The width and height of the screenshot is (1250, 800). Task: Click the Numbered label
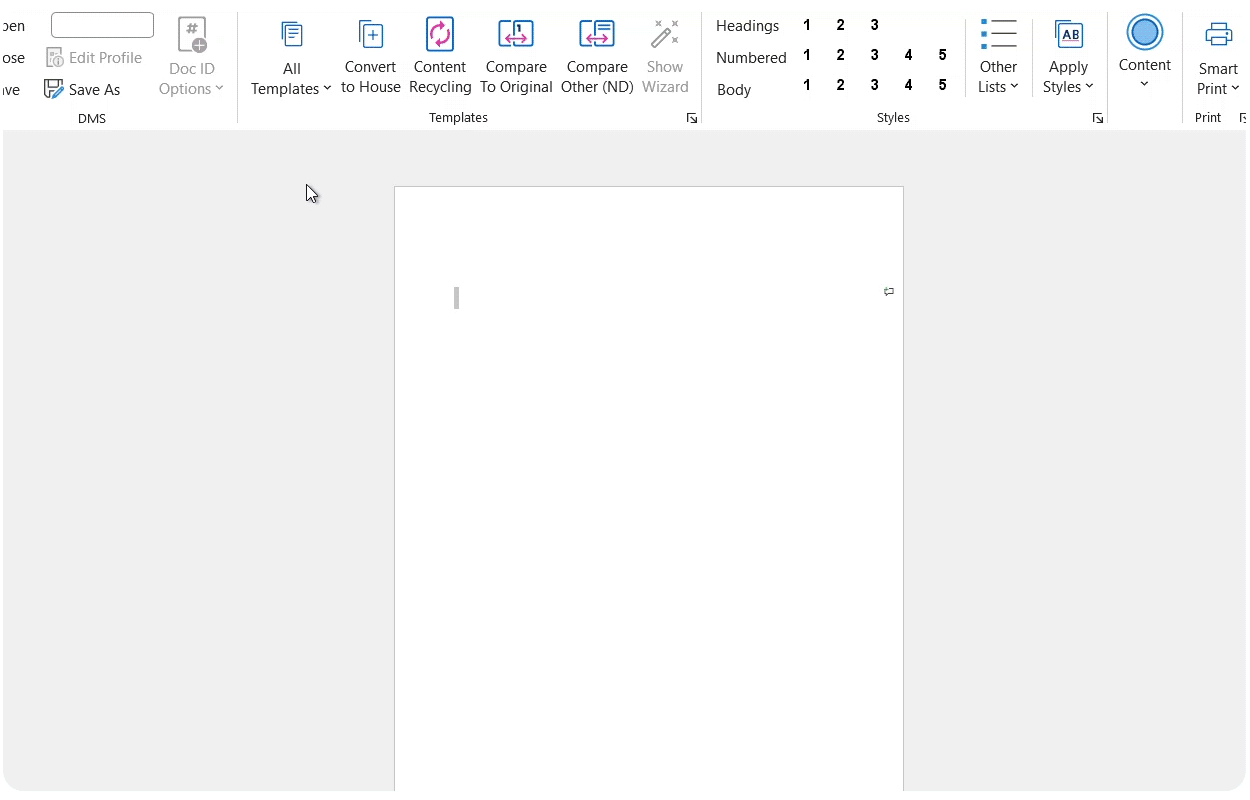tap(751, 58)
